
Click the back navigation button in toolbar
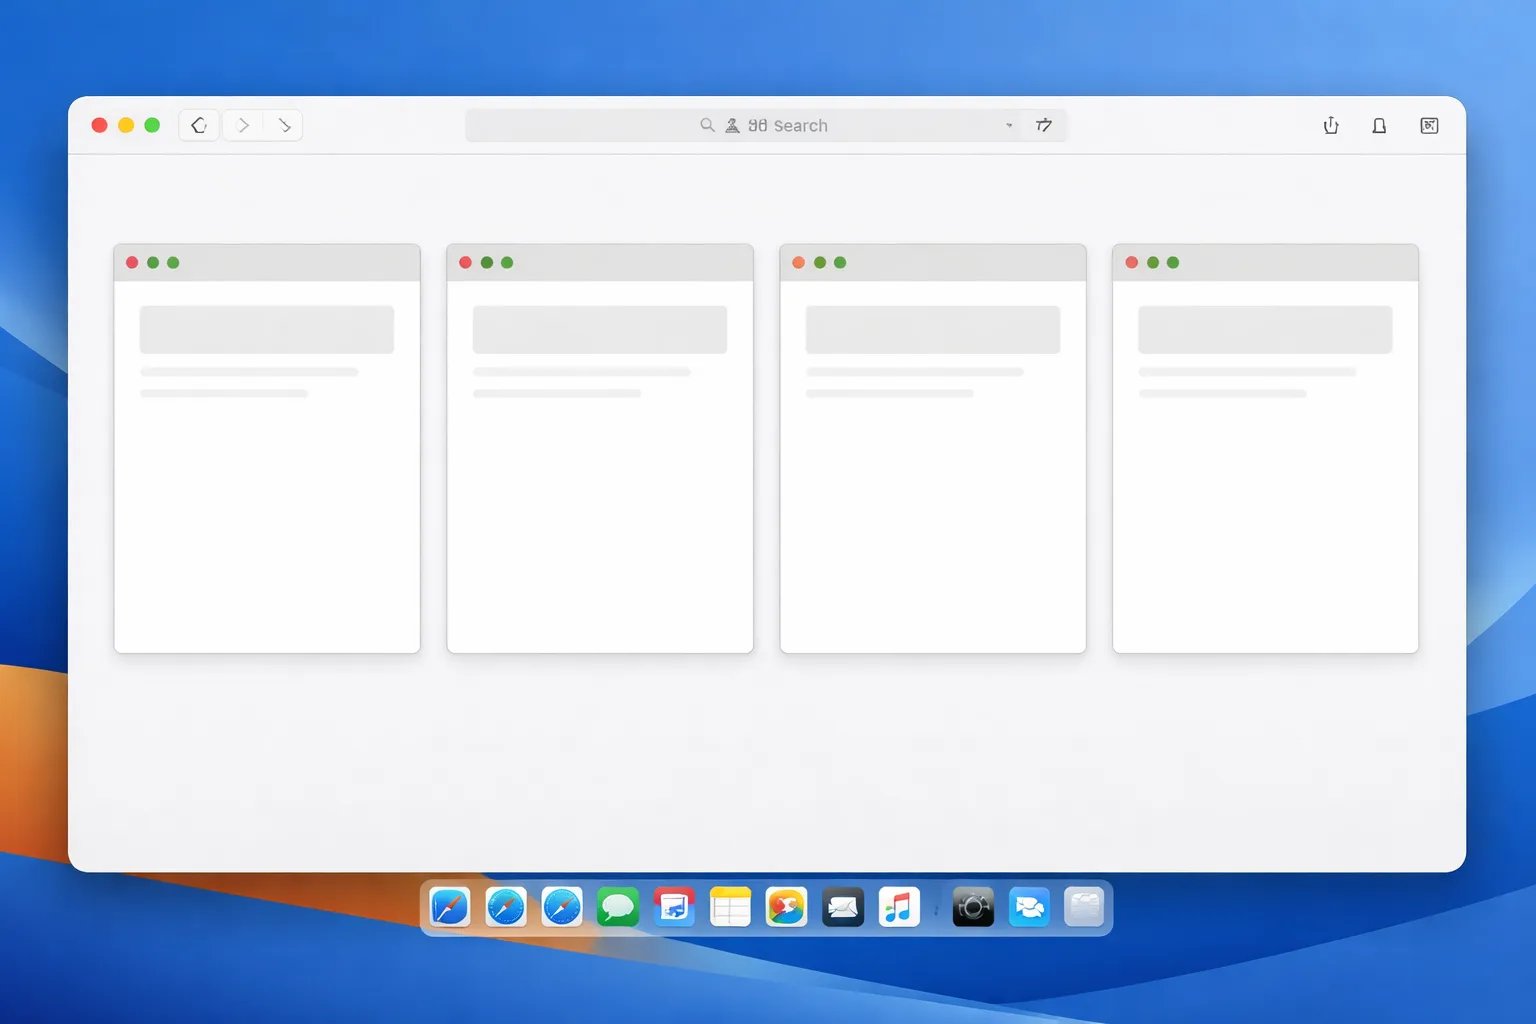coord(199,125)
